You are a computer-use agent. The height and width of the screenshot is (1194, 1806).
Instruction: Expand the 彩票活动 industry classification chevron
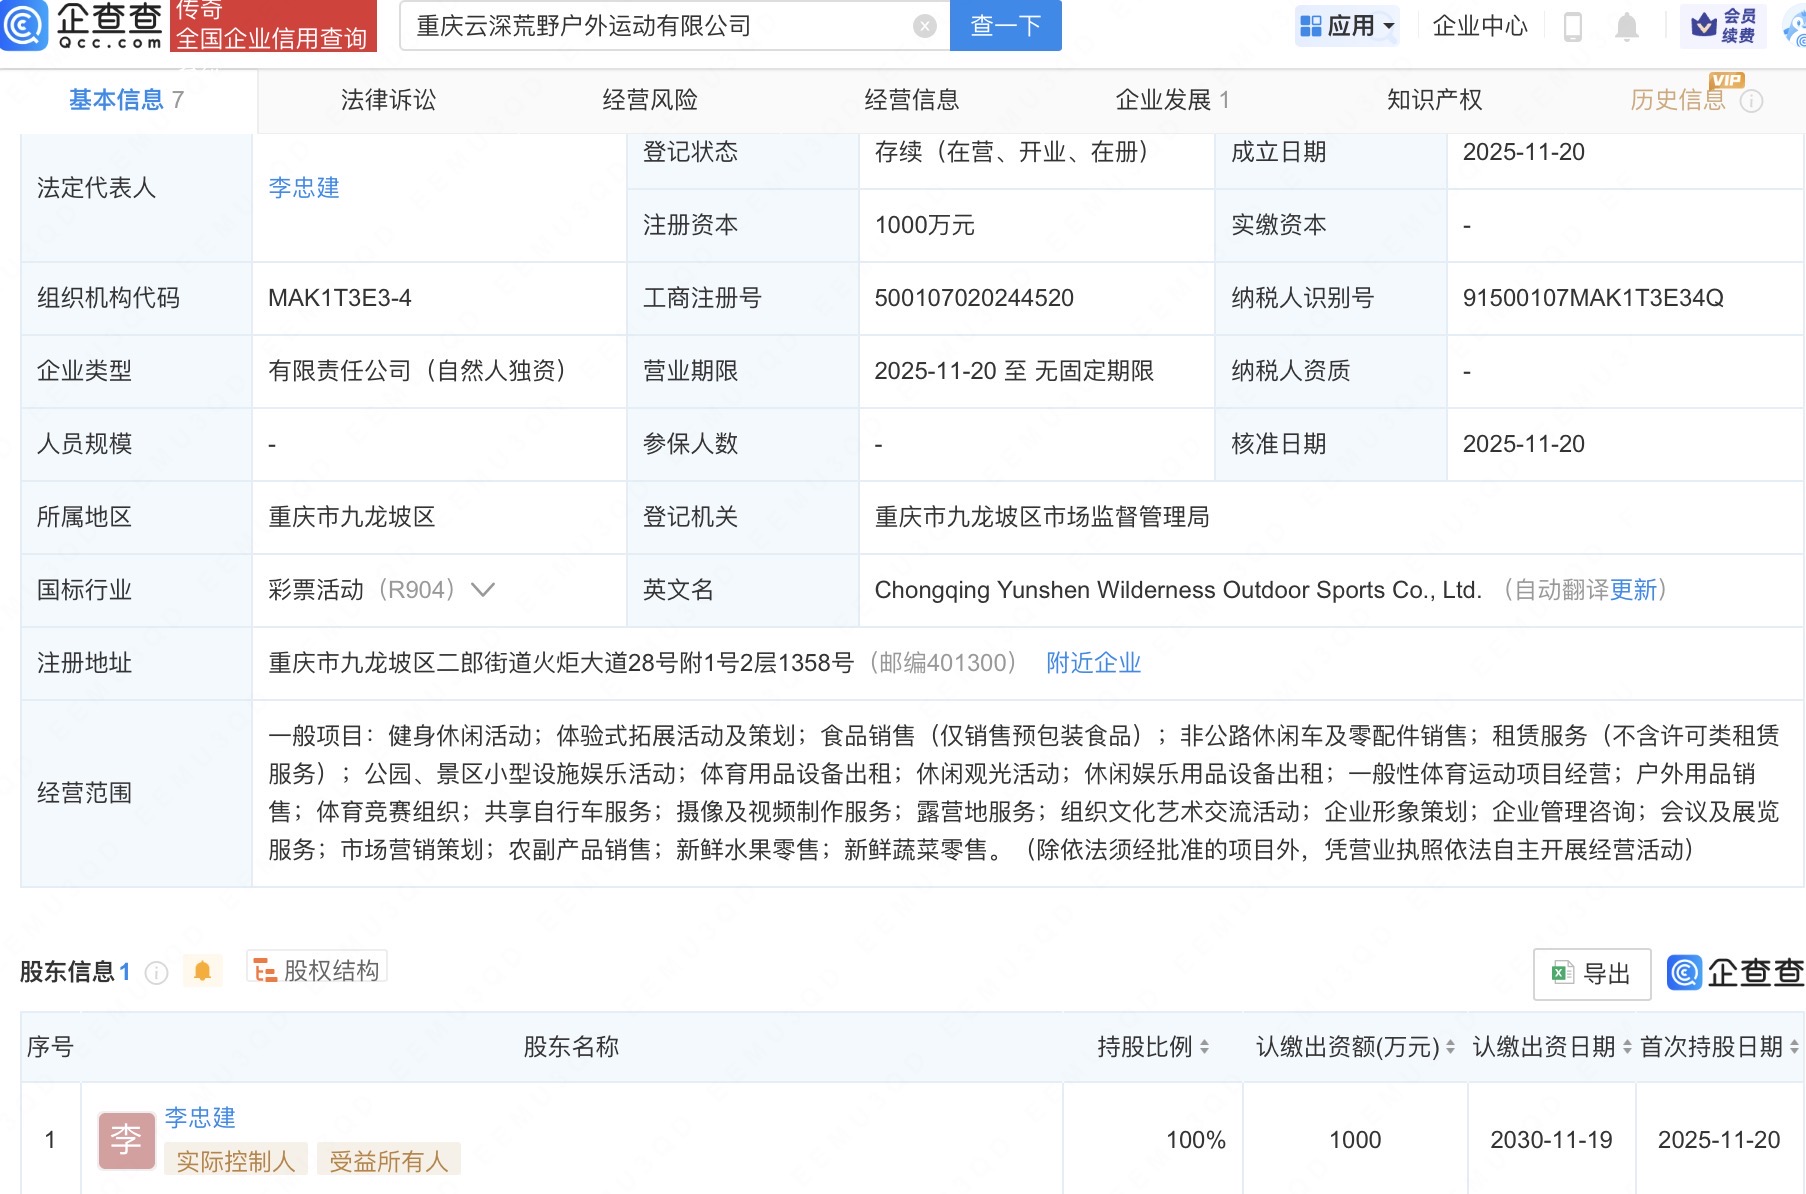point(483,590)
